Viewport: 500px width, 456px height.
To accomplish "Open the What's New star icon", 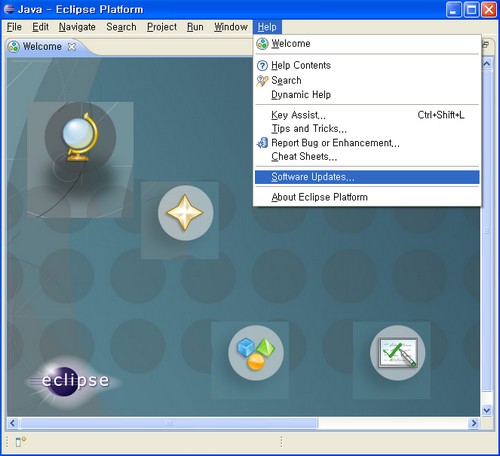I will pos(185,213).
